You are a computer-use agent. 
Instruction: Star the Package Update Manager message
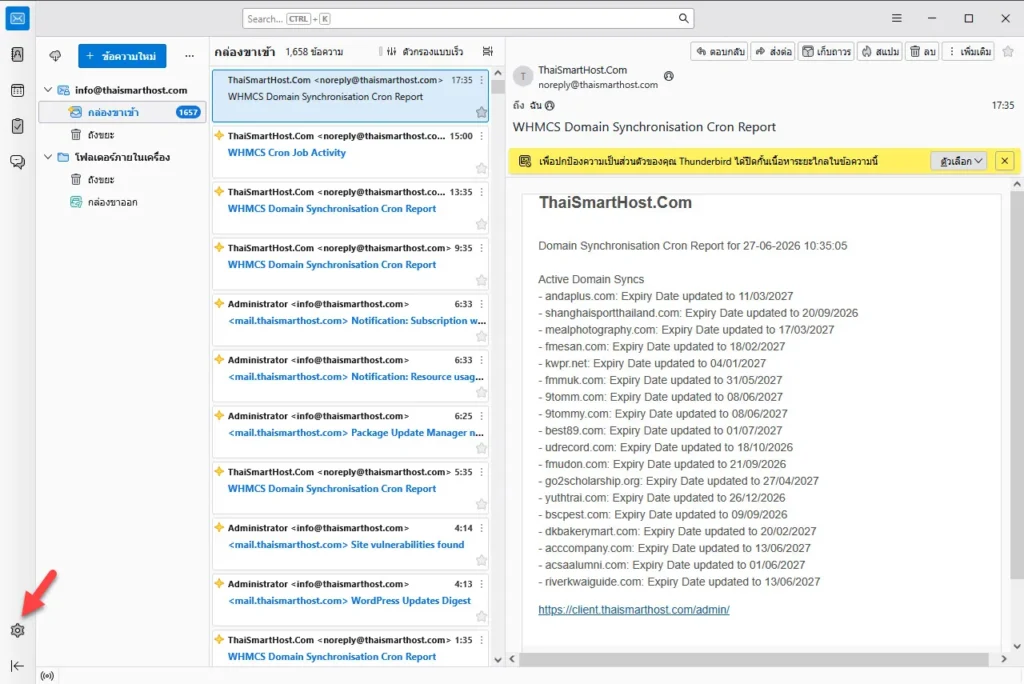[x=481, y=448]
